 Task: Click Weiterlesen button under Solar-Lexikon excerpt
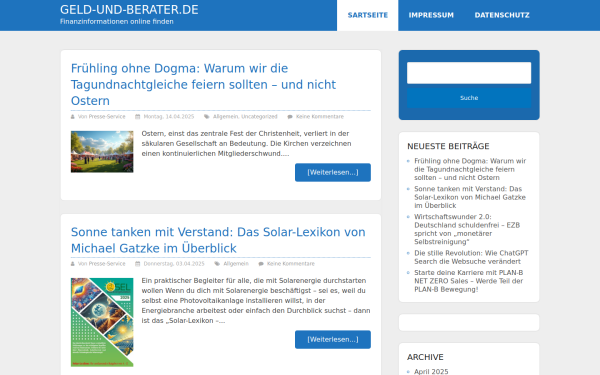tap(333, 340)
